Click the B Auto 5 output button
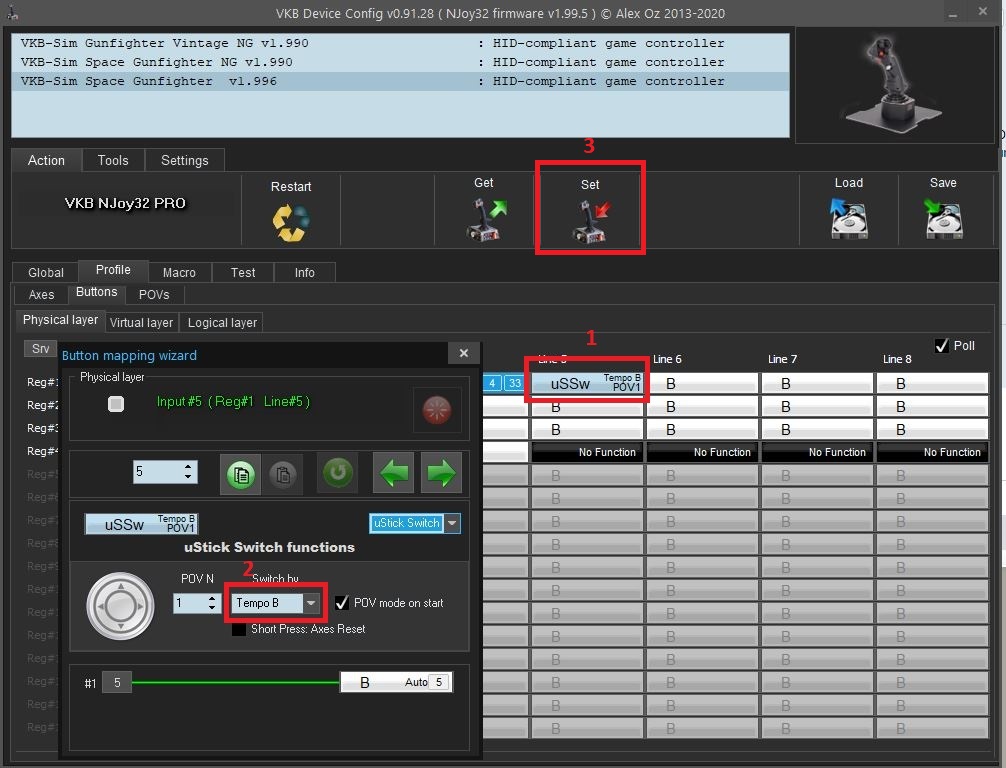Screen dimensions: 1006x768 coord(396,682)
